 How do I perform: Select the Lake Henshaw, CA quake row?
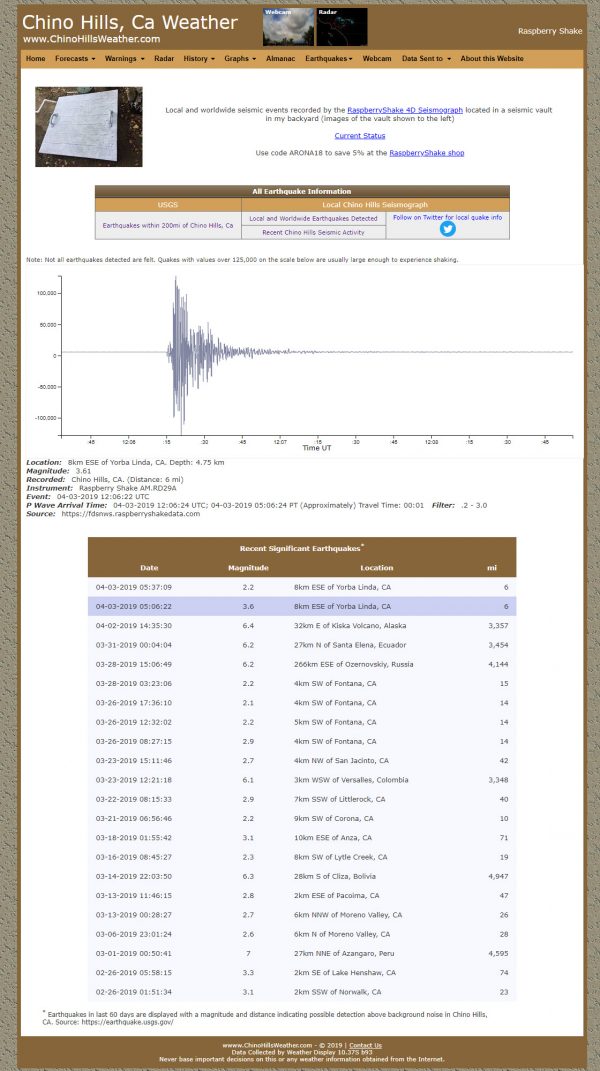pos(302,973)
